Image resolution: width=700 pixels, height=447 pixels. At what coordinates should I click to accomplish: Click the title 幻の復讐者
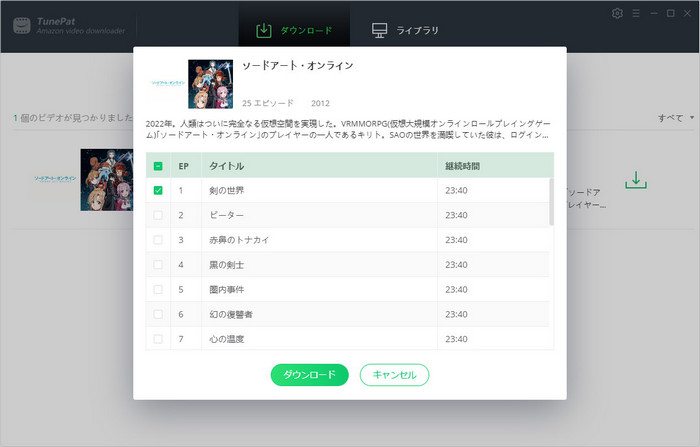231,314
